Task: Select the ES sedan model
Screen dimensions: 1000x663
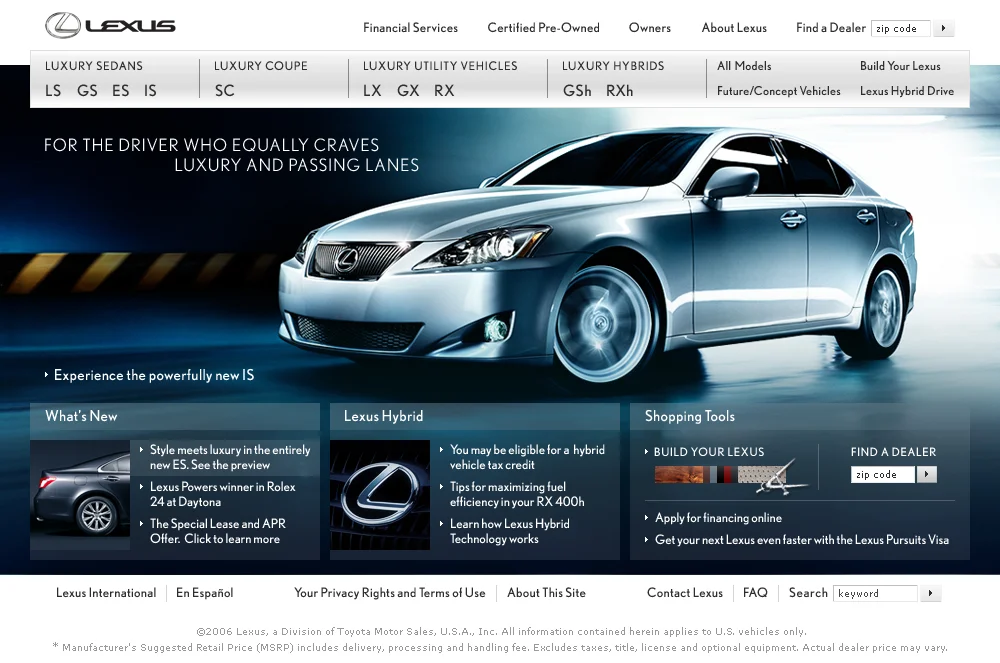Action: click(x=121, y=91)
